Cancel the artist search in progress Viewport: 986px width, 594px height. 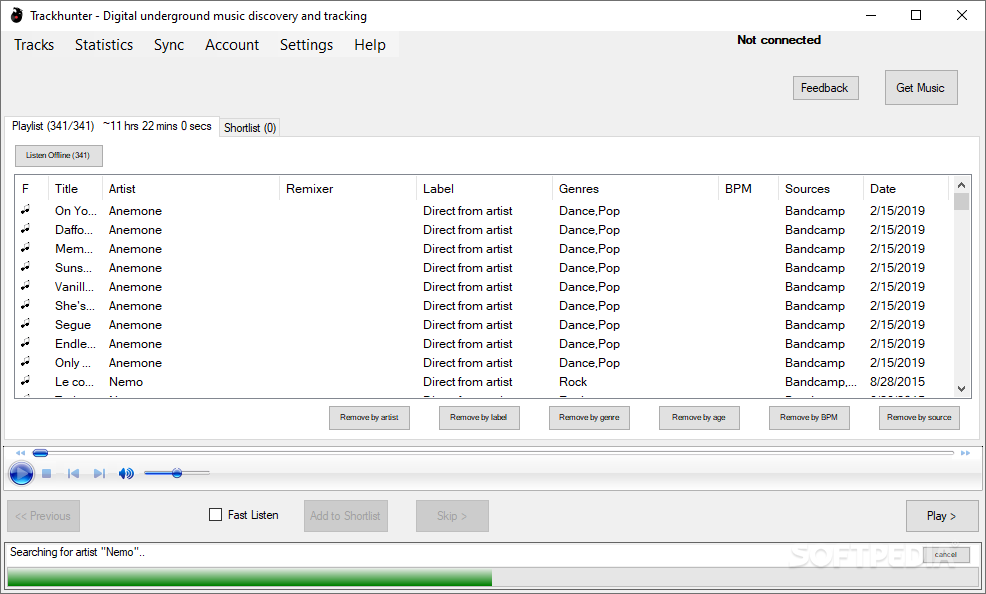tap(946, 554)
